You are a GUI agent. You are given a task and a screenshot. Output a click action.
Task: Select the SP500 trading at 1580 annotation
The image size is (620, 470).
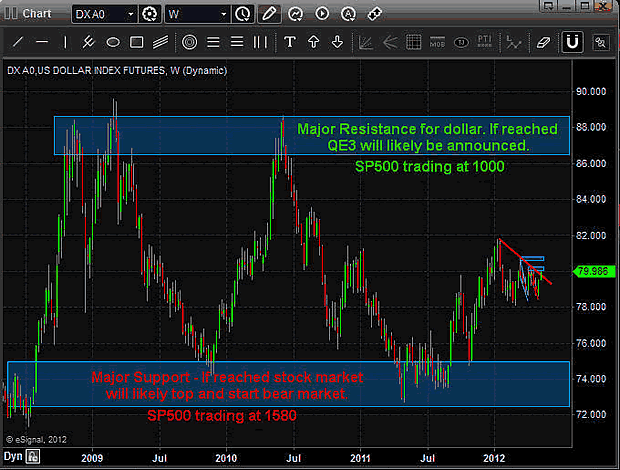[222, 415]
